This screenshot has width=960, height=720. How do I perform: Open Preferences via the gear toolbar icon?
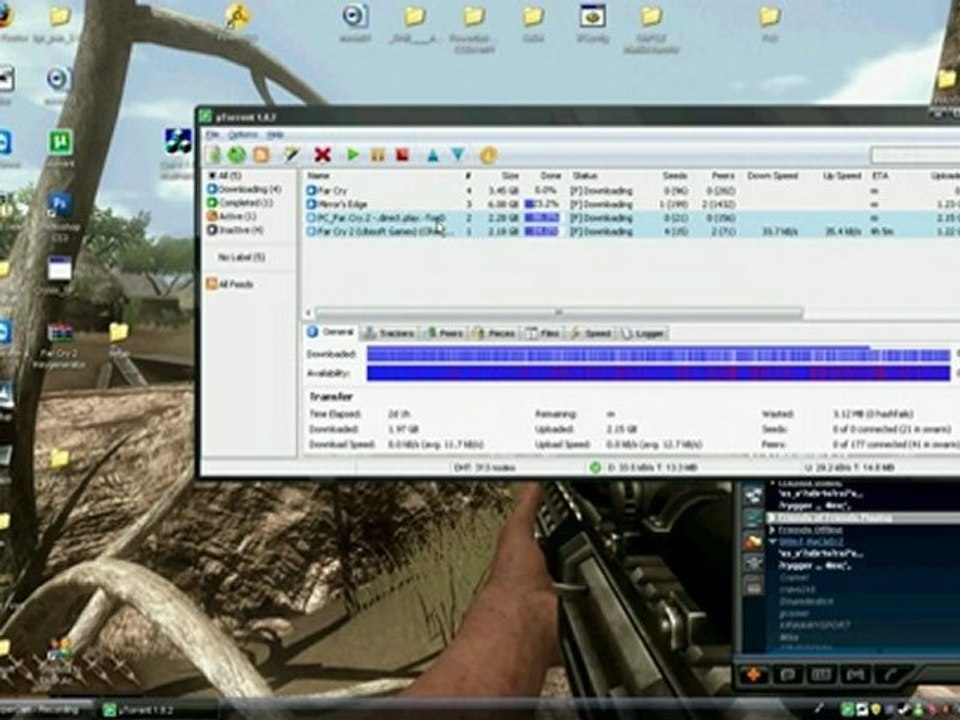click(488, 155)
